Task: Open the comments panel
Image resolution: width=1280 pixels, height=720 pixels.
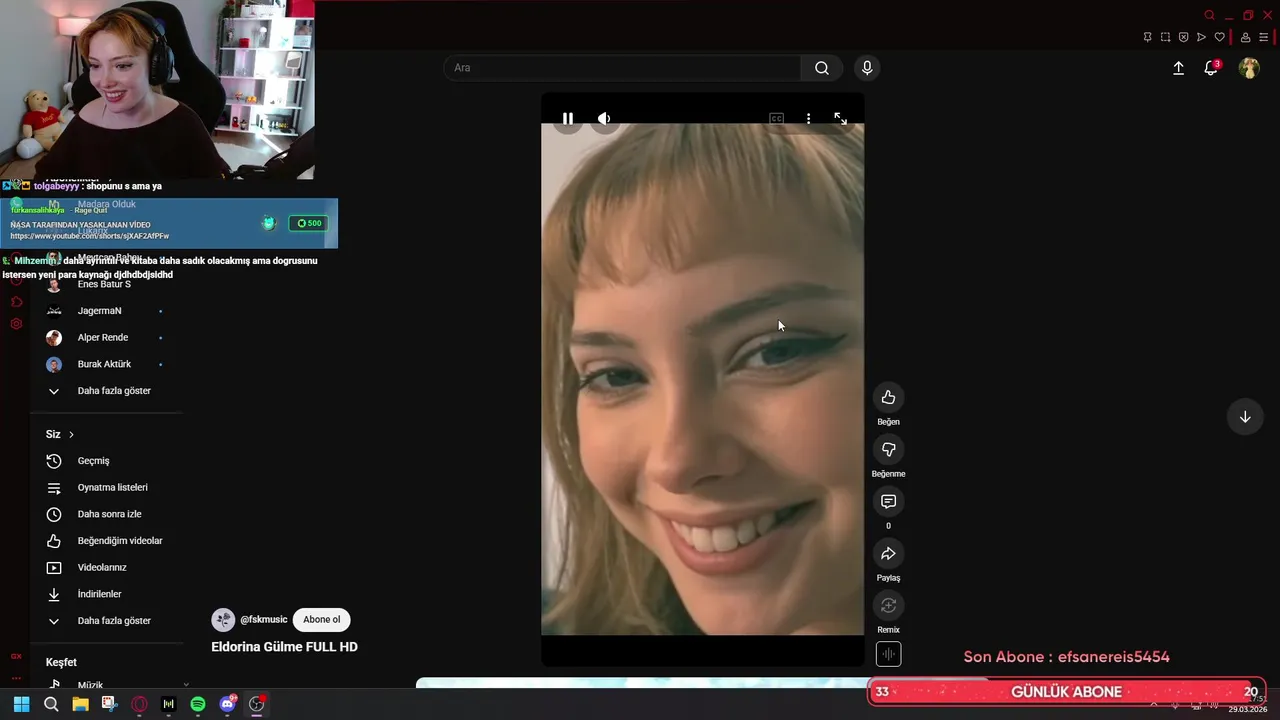Action: point(888,502)
